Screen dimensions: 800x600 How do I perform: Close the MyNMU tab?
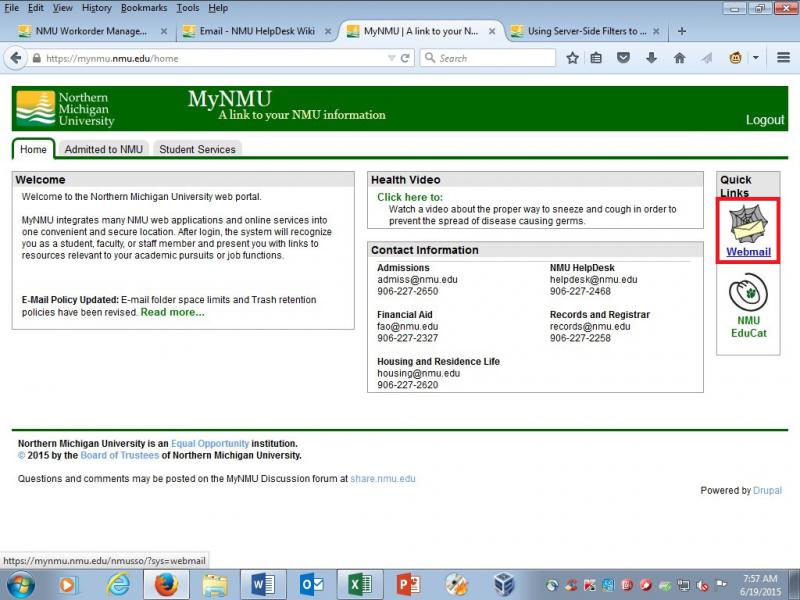tap(492, 31)
